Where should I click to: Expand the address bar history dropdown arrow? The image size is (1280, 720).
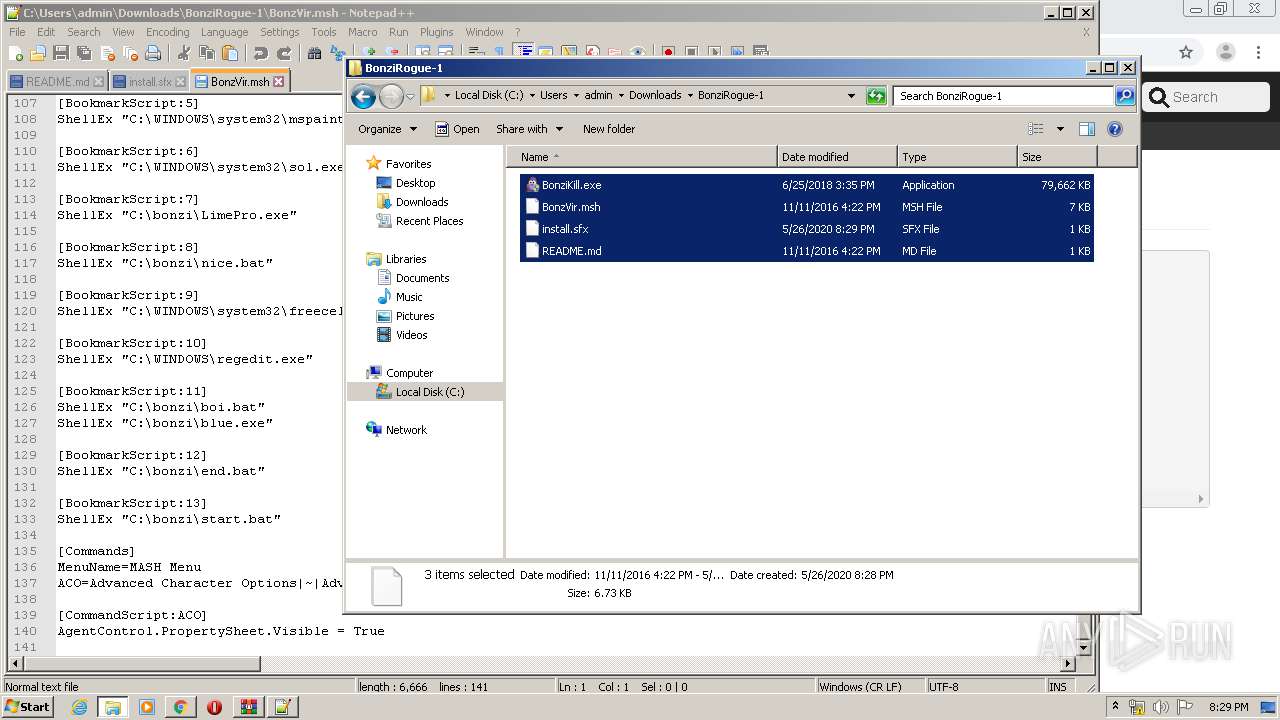click(x=851, y=96)
